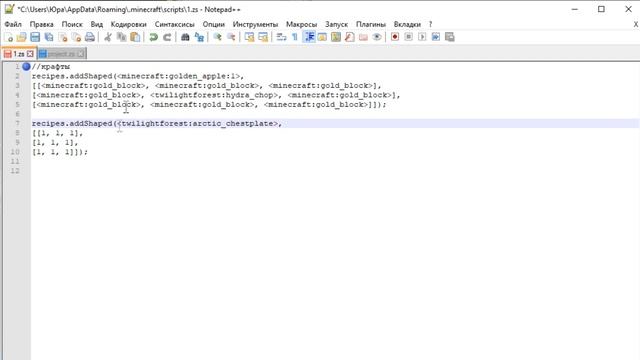The image size is (640, 360).
Task: Create a new document via toolbar
Action: (8, 37)
